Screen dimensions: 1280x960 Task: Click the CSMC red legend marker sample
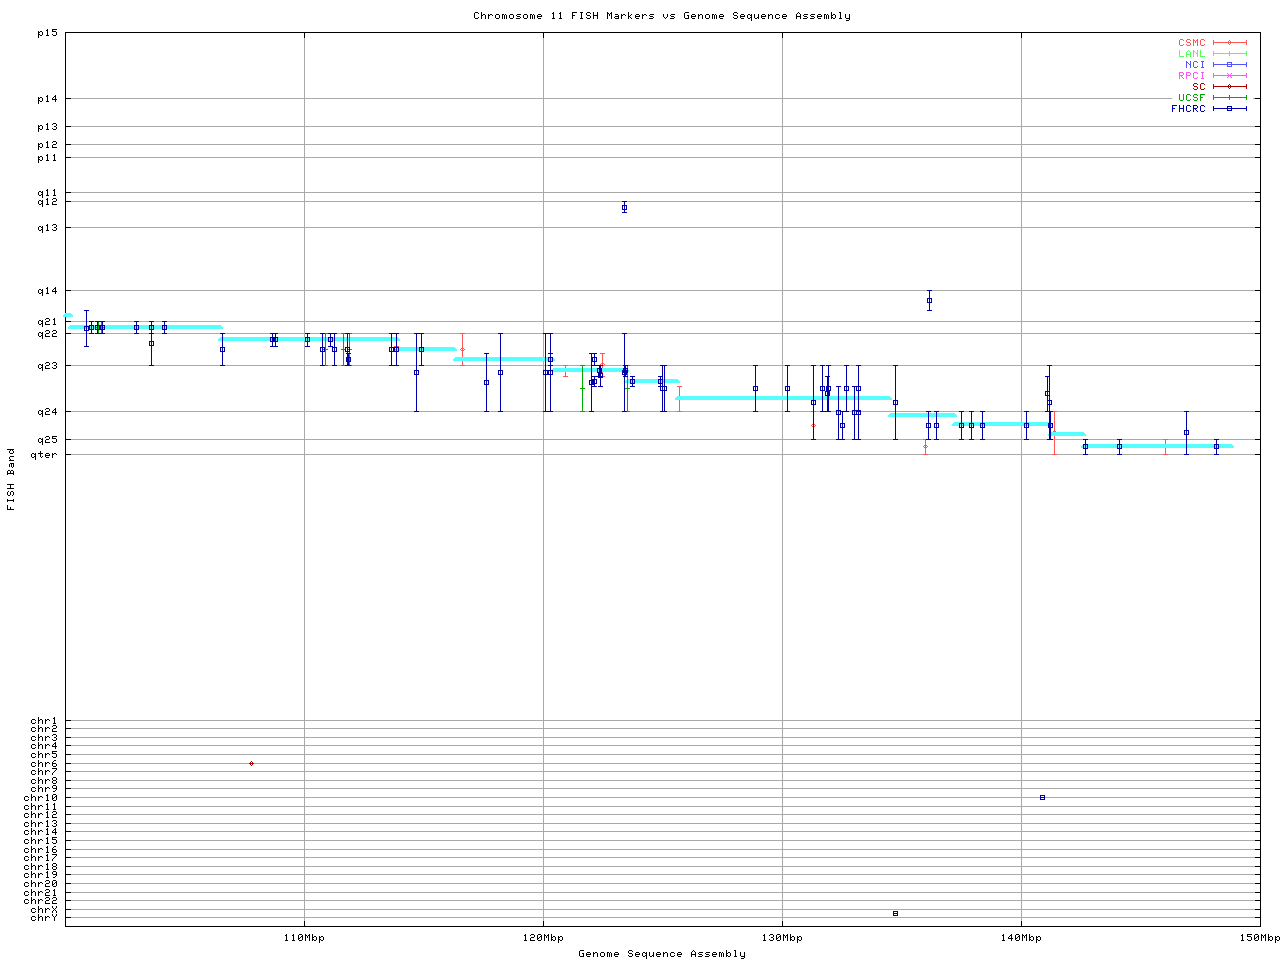point(1230,43)
